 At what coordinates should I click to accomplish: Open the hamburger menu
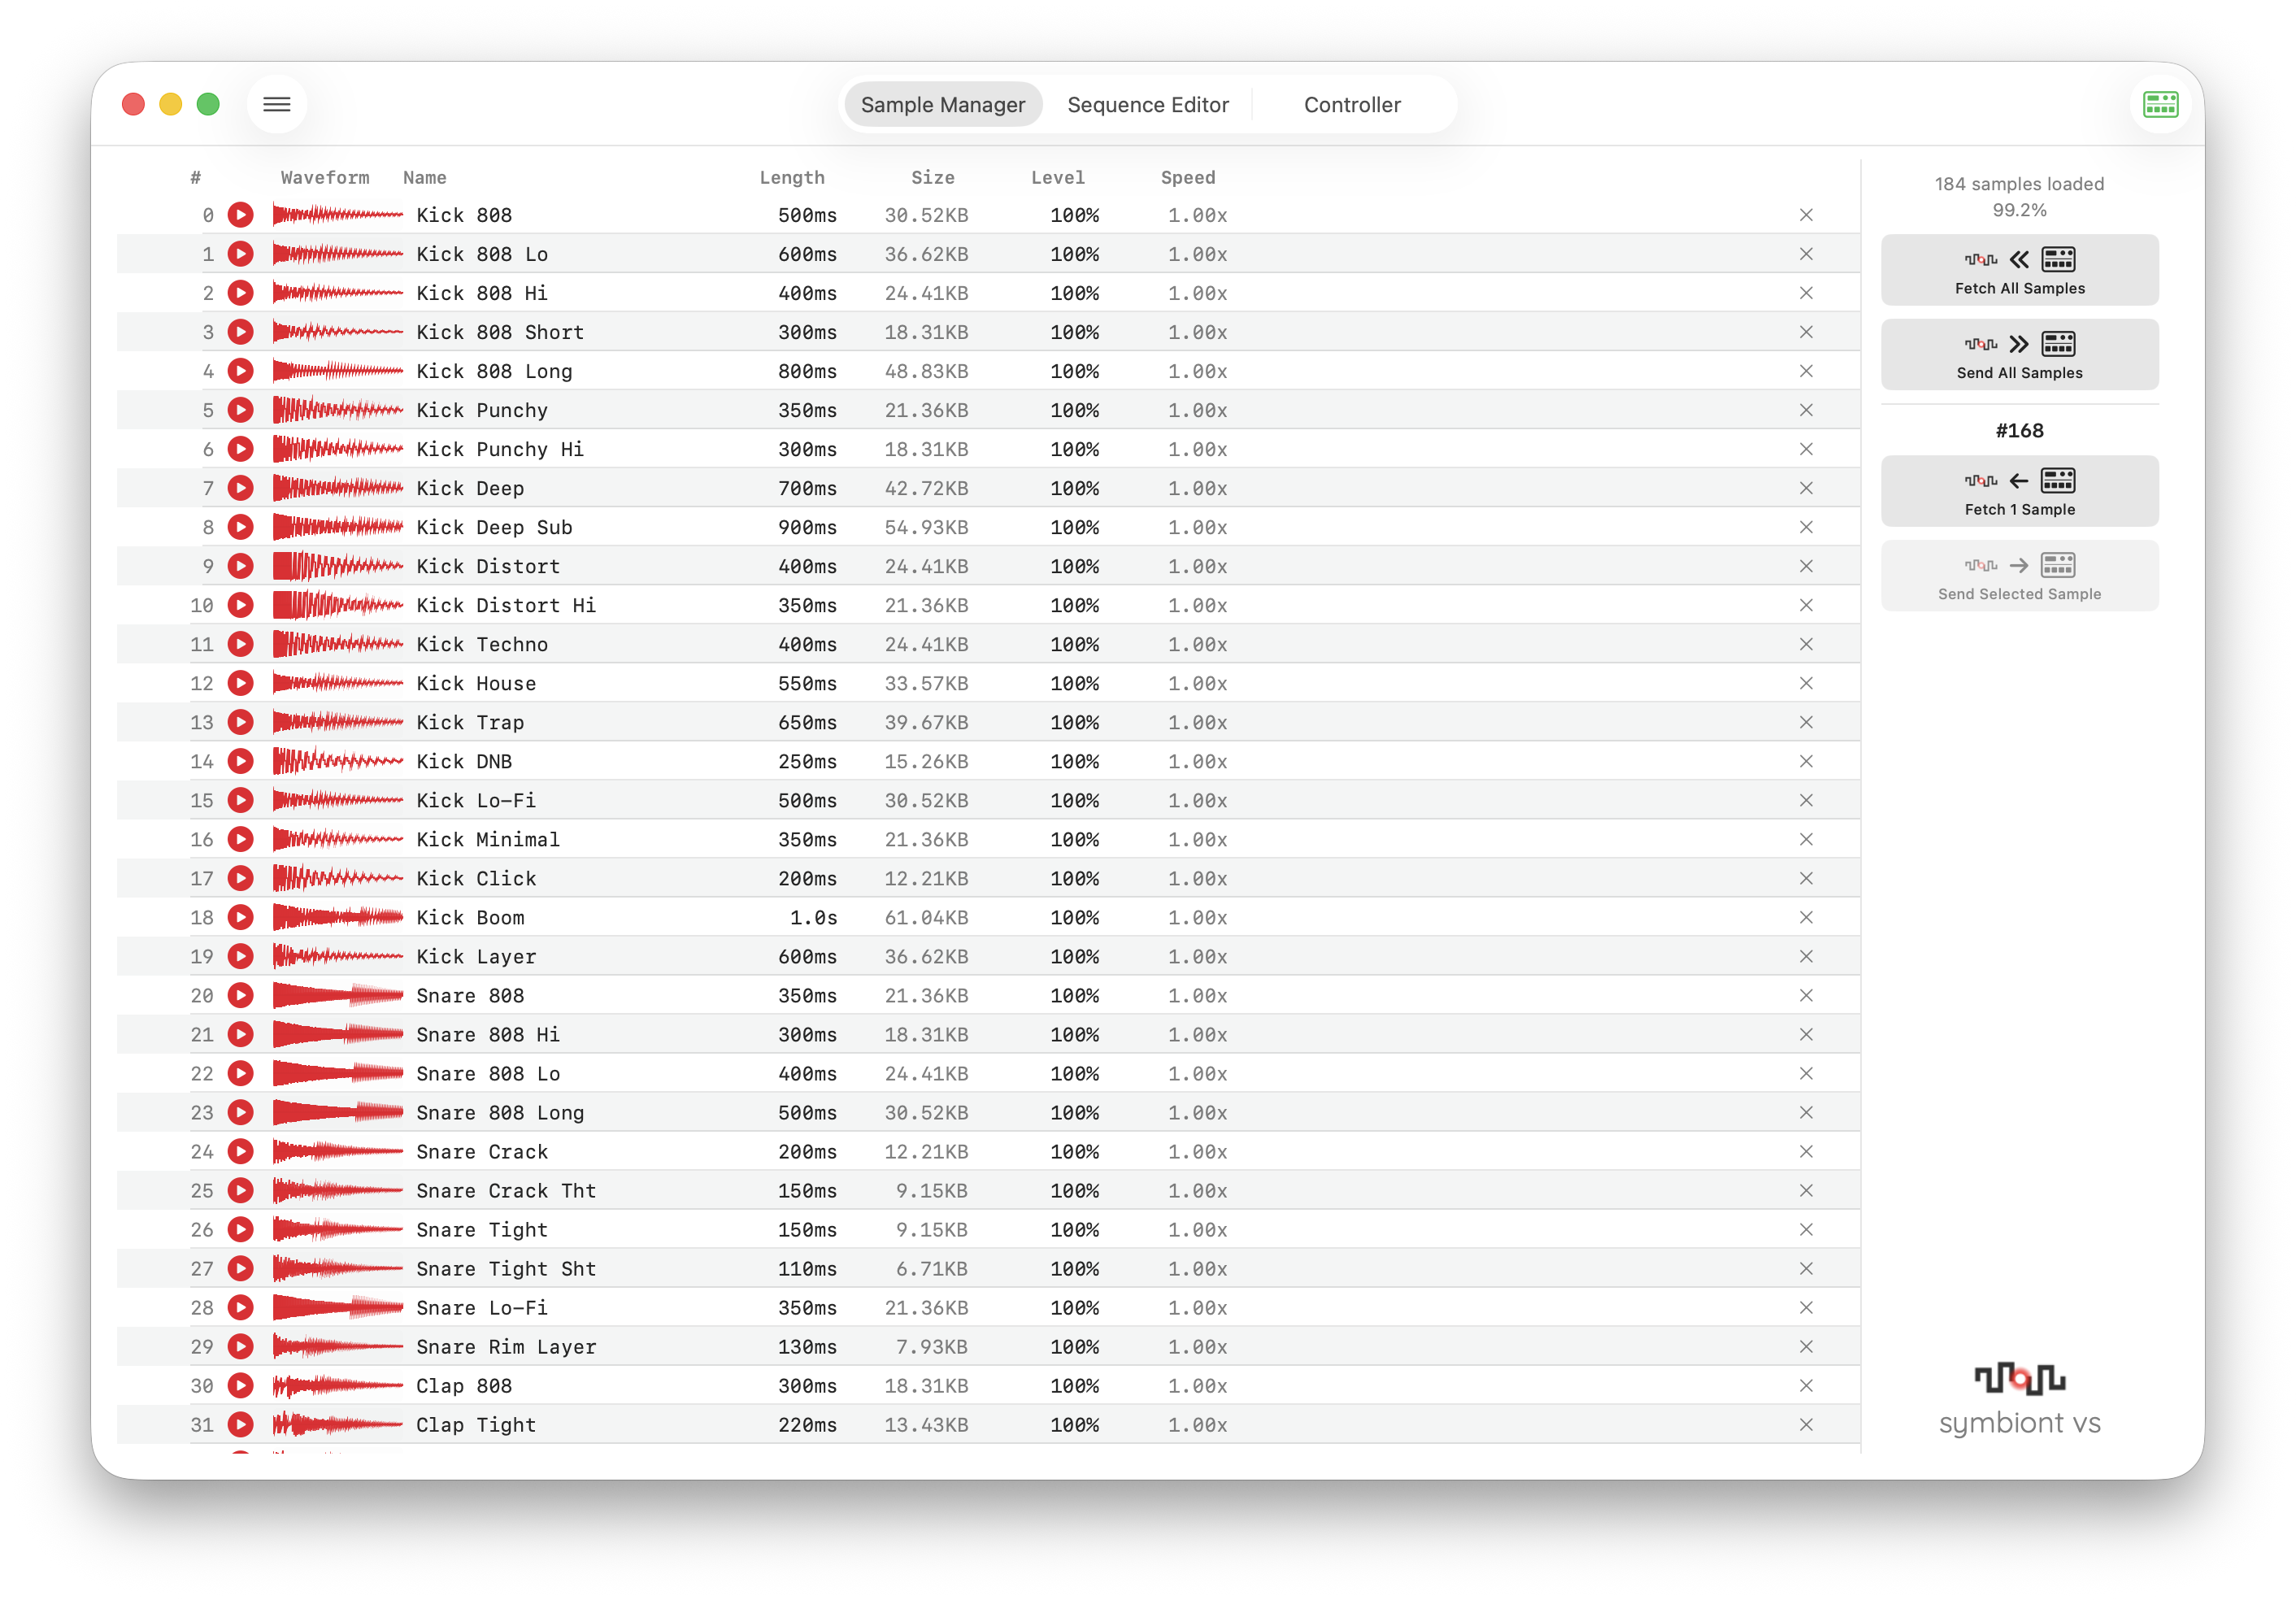click(x=277, y=104)
